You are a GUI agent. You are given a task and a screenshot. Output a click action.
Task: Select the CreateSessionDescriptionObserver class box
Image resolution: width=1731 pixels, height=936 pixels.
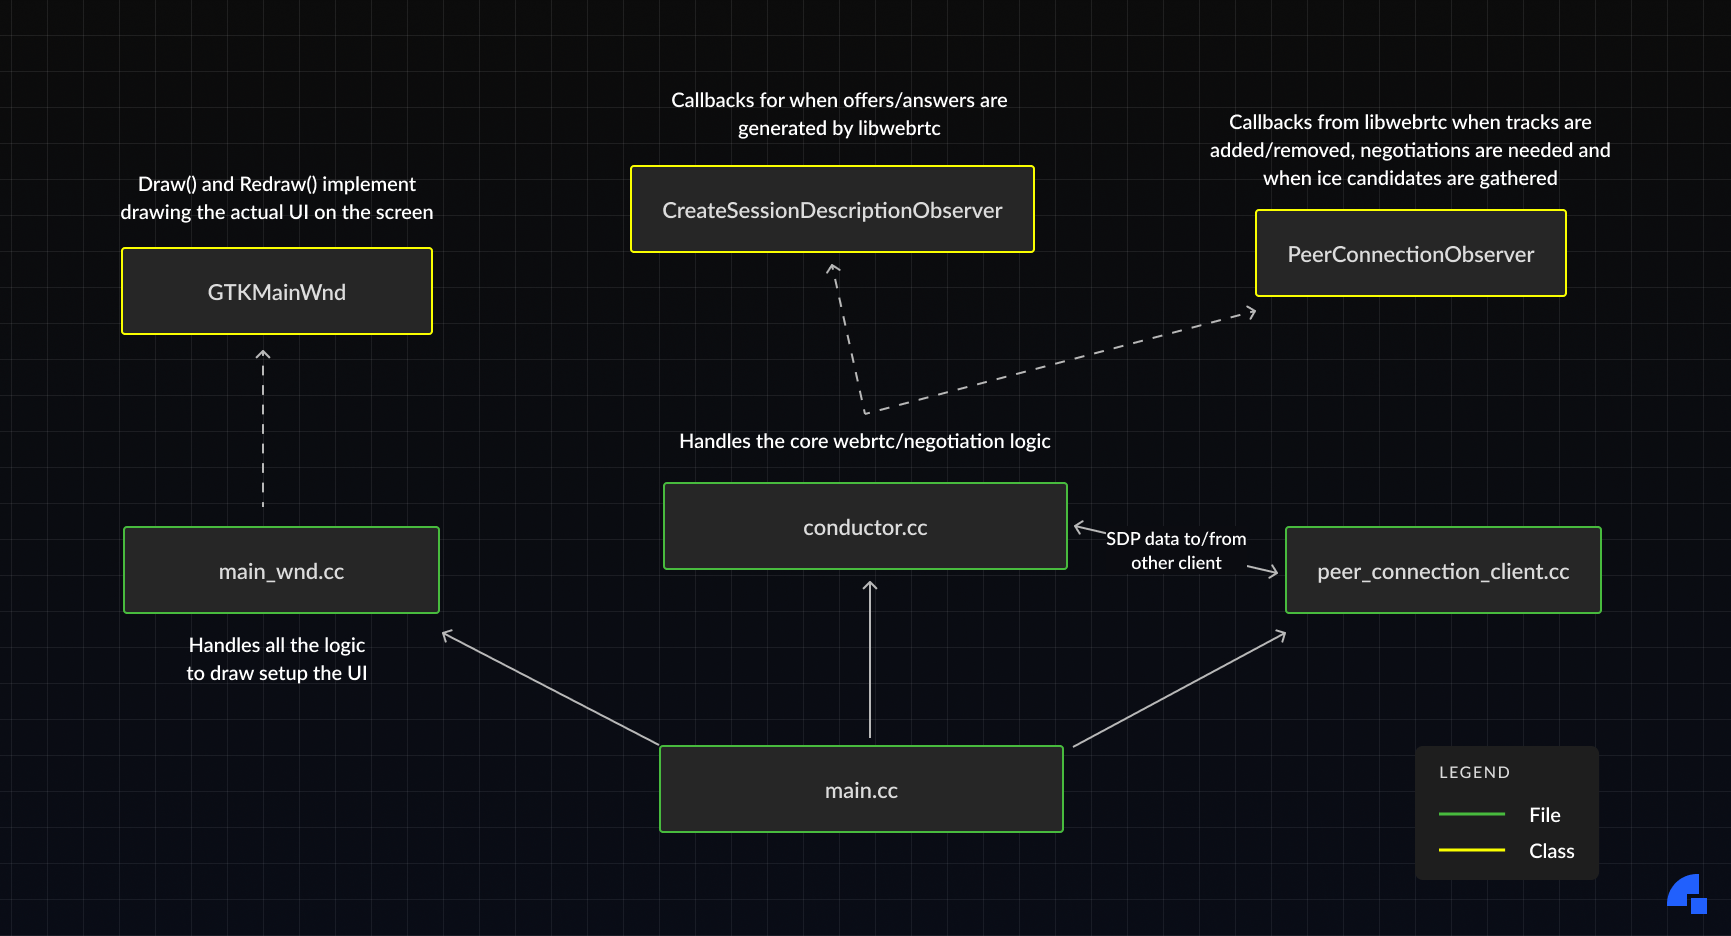[832, 210]
